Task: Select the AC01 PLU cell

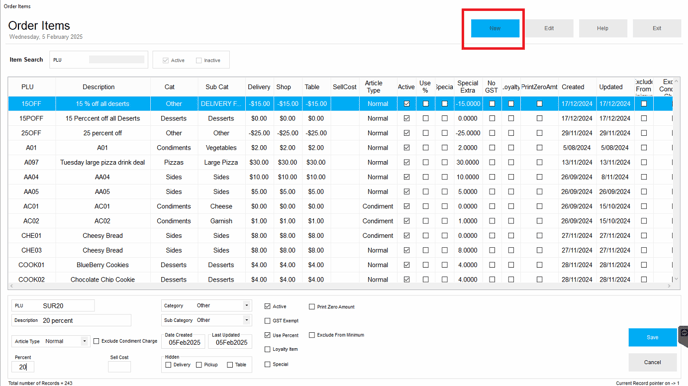Action: point(31,206)
